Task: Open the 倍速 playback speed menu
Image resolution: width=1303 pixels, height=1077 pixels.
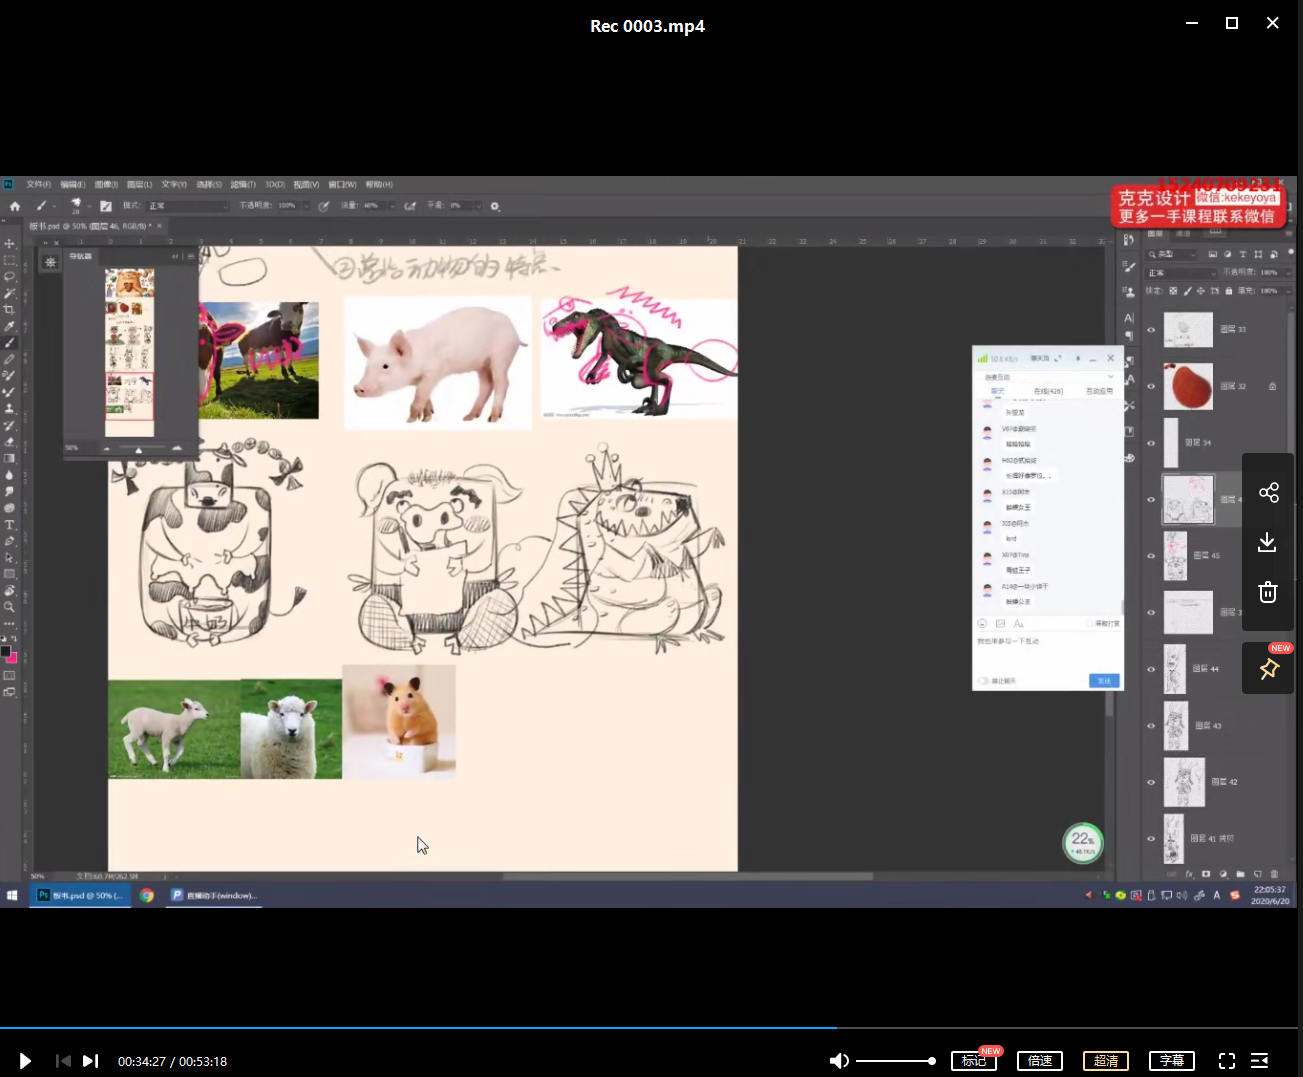Action: pyautogui.click(x=1040, y=1061)
